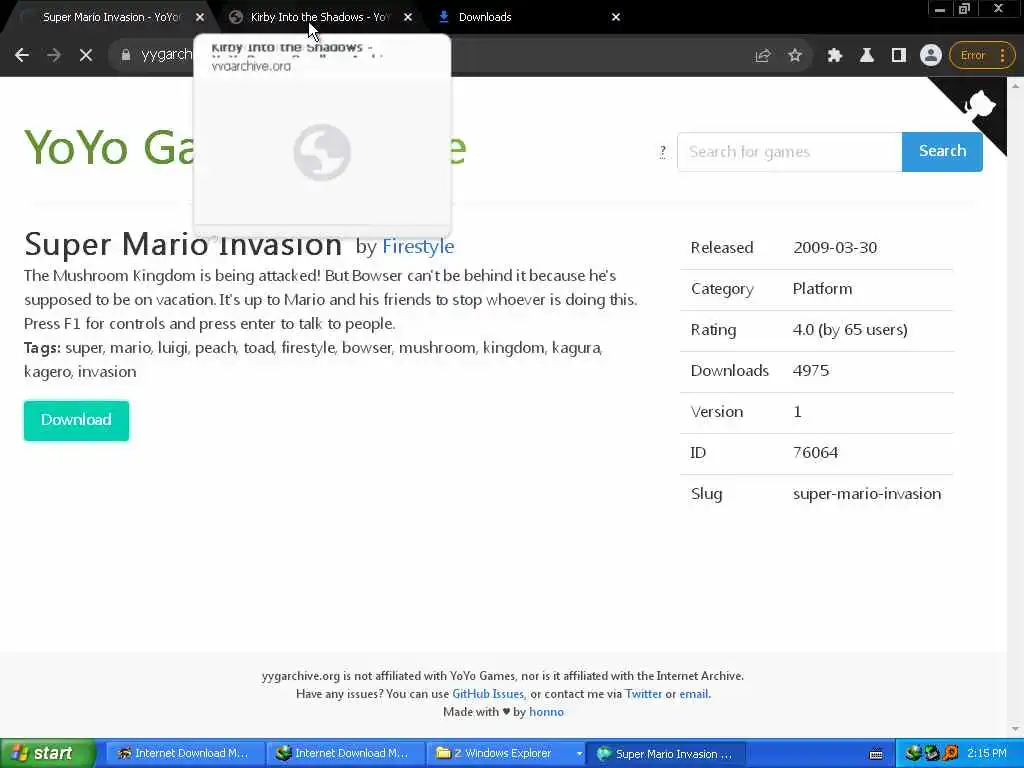Close the Kirby Into the Shadows tab
This screenshot has height=768, width=1024.
coord(408,17)
